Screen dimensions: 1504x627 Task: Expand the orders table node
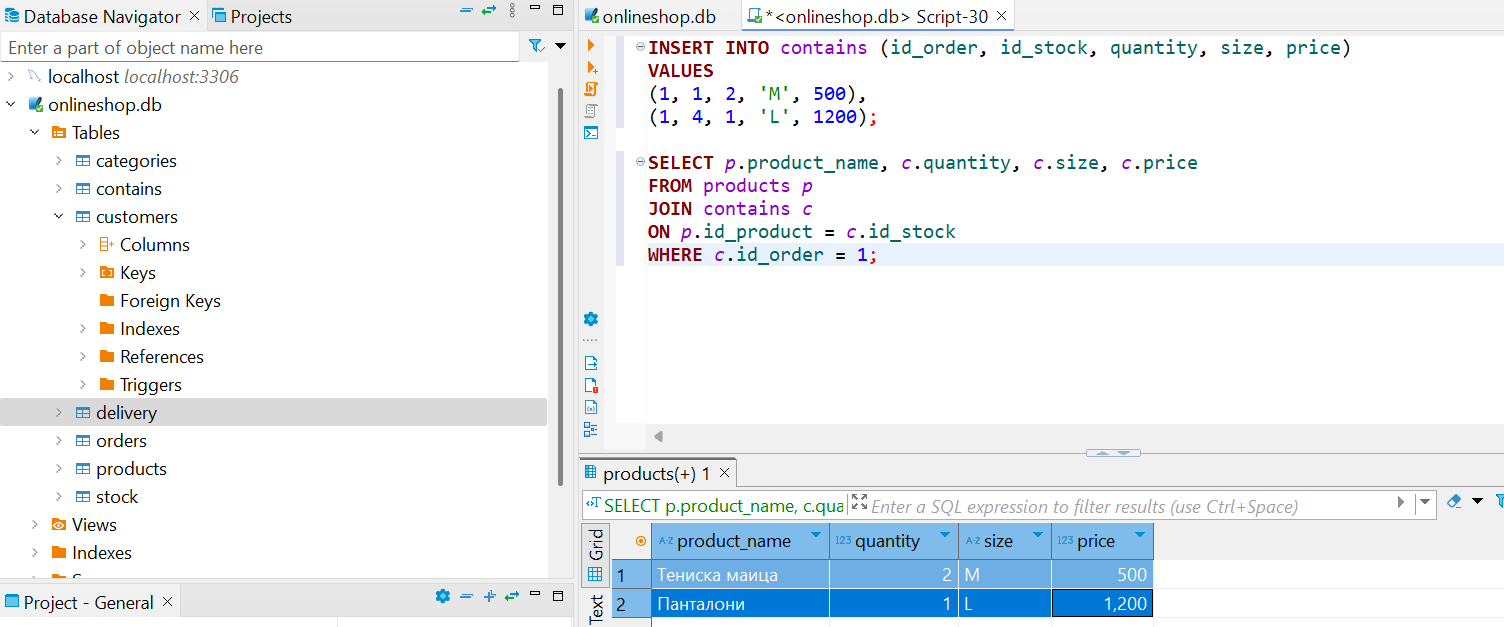[59, 441]
